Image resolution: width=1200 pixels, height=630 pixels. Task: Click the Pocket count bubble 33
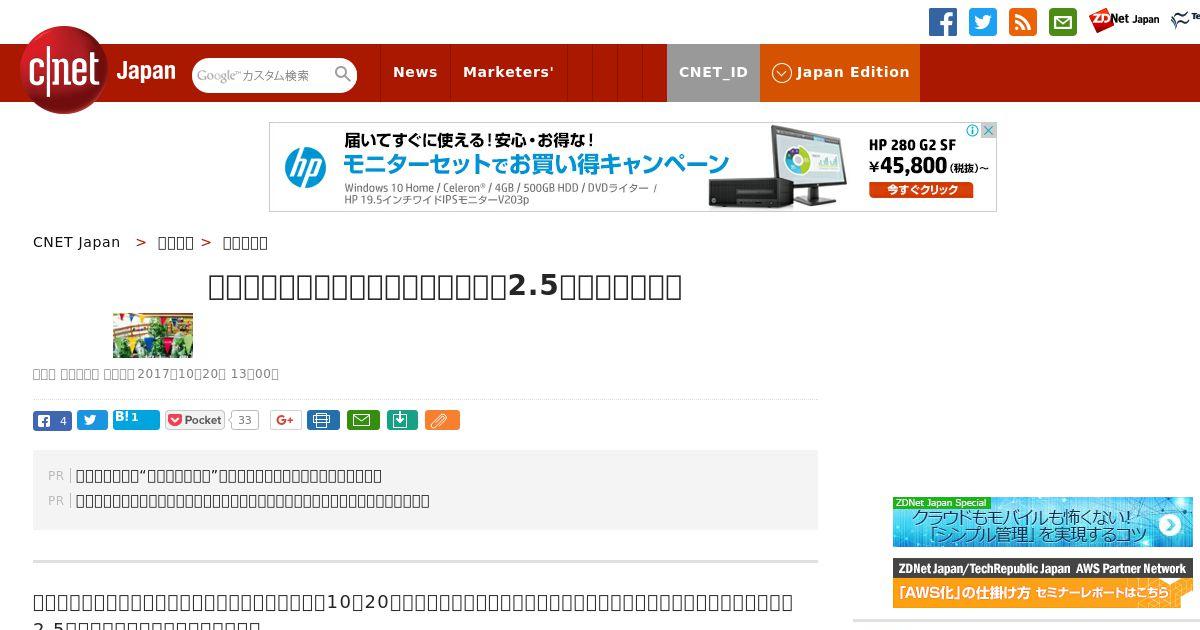pyautogui.click(x=244, y=420)
